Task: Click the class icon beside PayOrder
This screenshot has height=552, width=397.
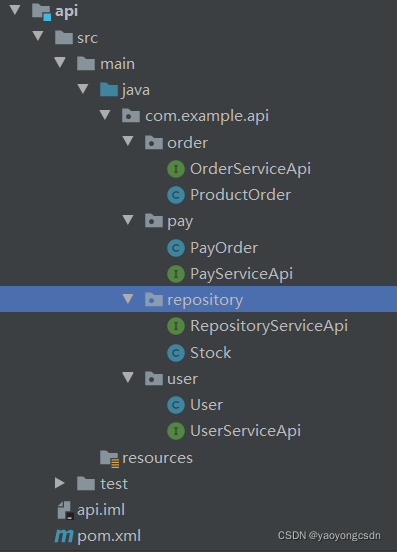Action: [x=176, y=247]
